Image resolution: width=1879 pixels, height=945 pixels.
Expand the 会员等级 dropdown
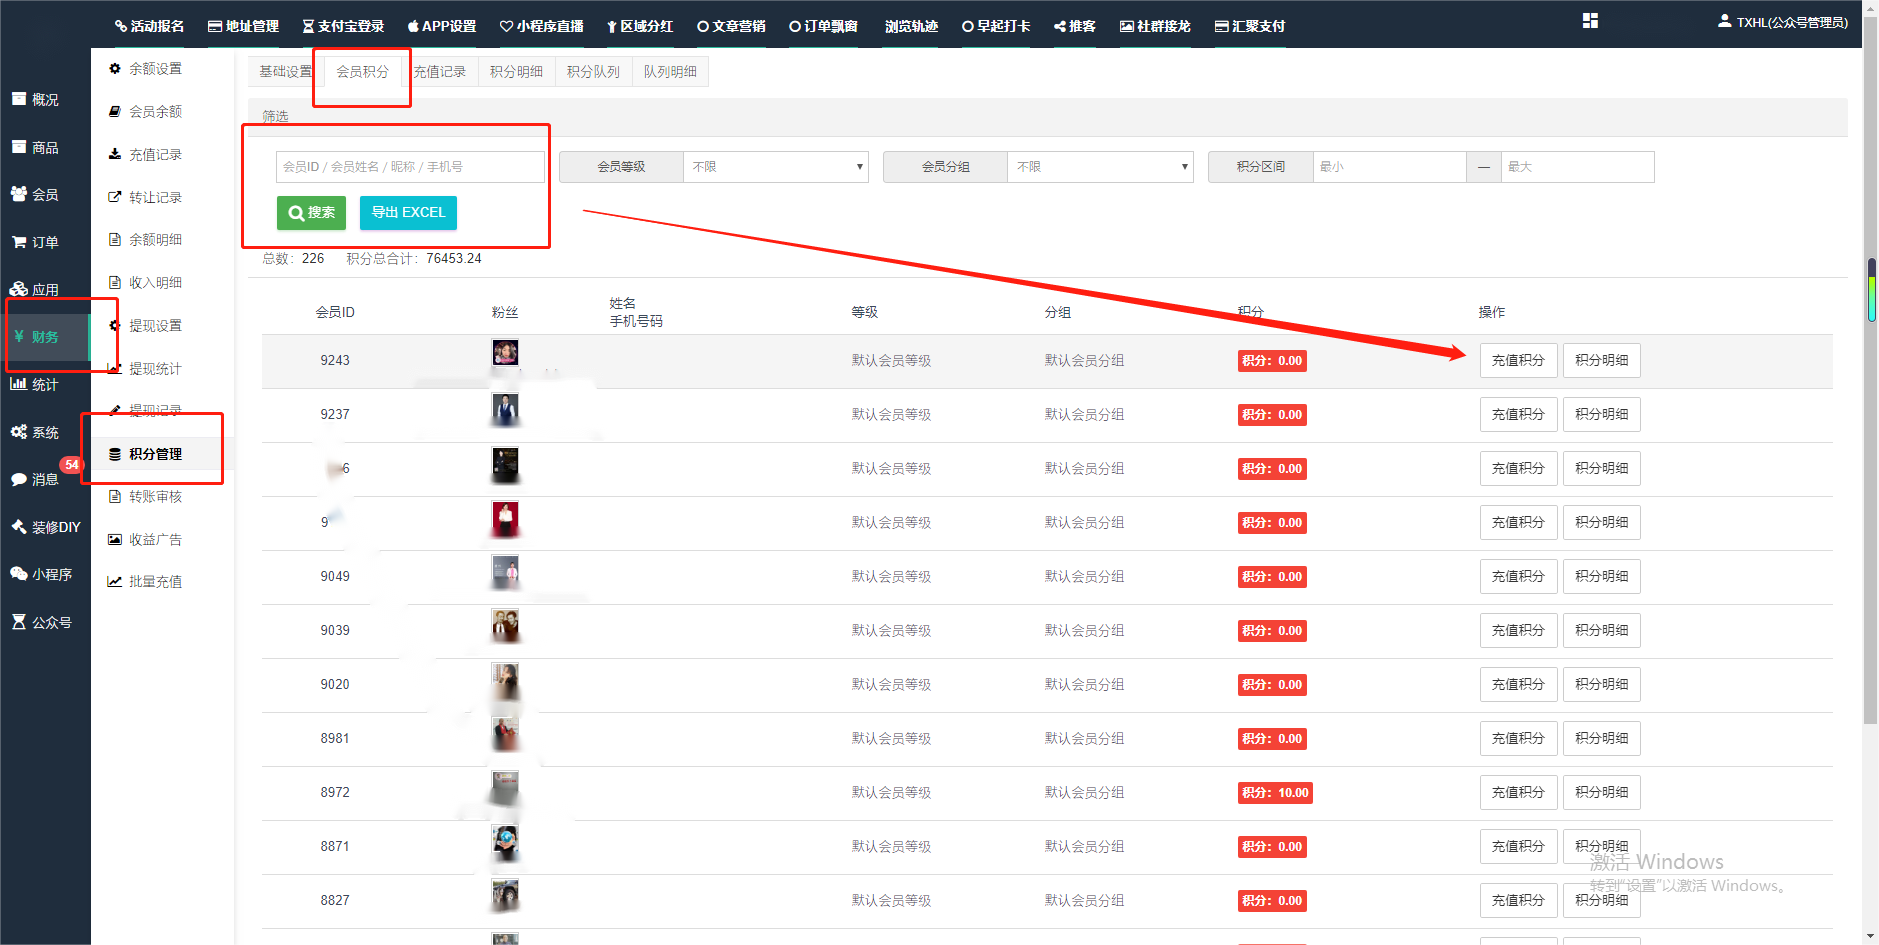pos(775,167)
